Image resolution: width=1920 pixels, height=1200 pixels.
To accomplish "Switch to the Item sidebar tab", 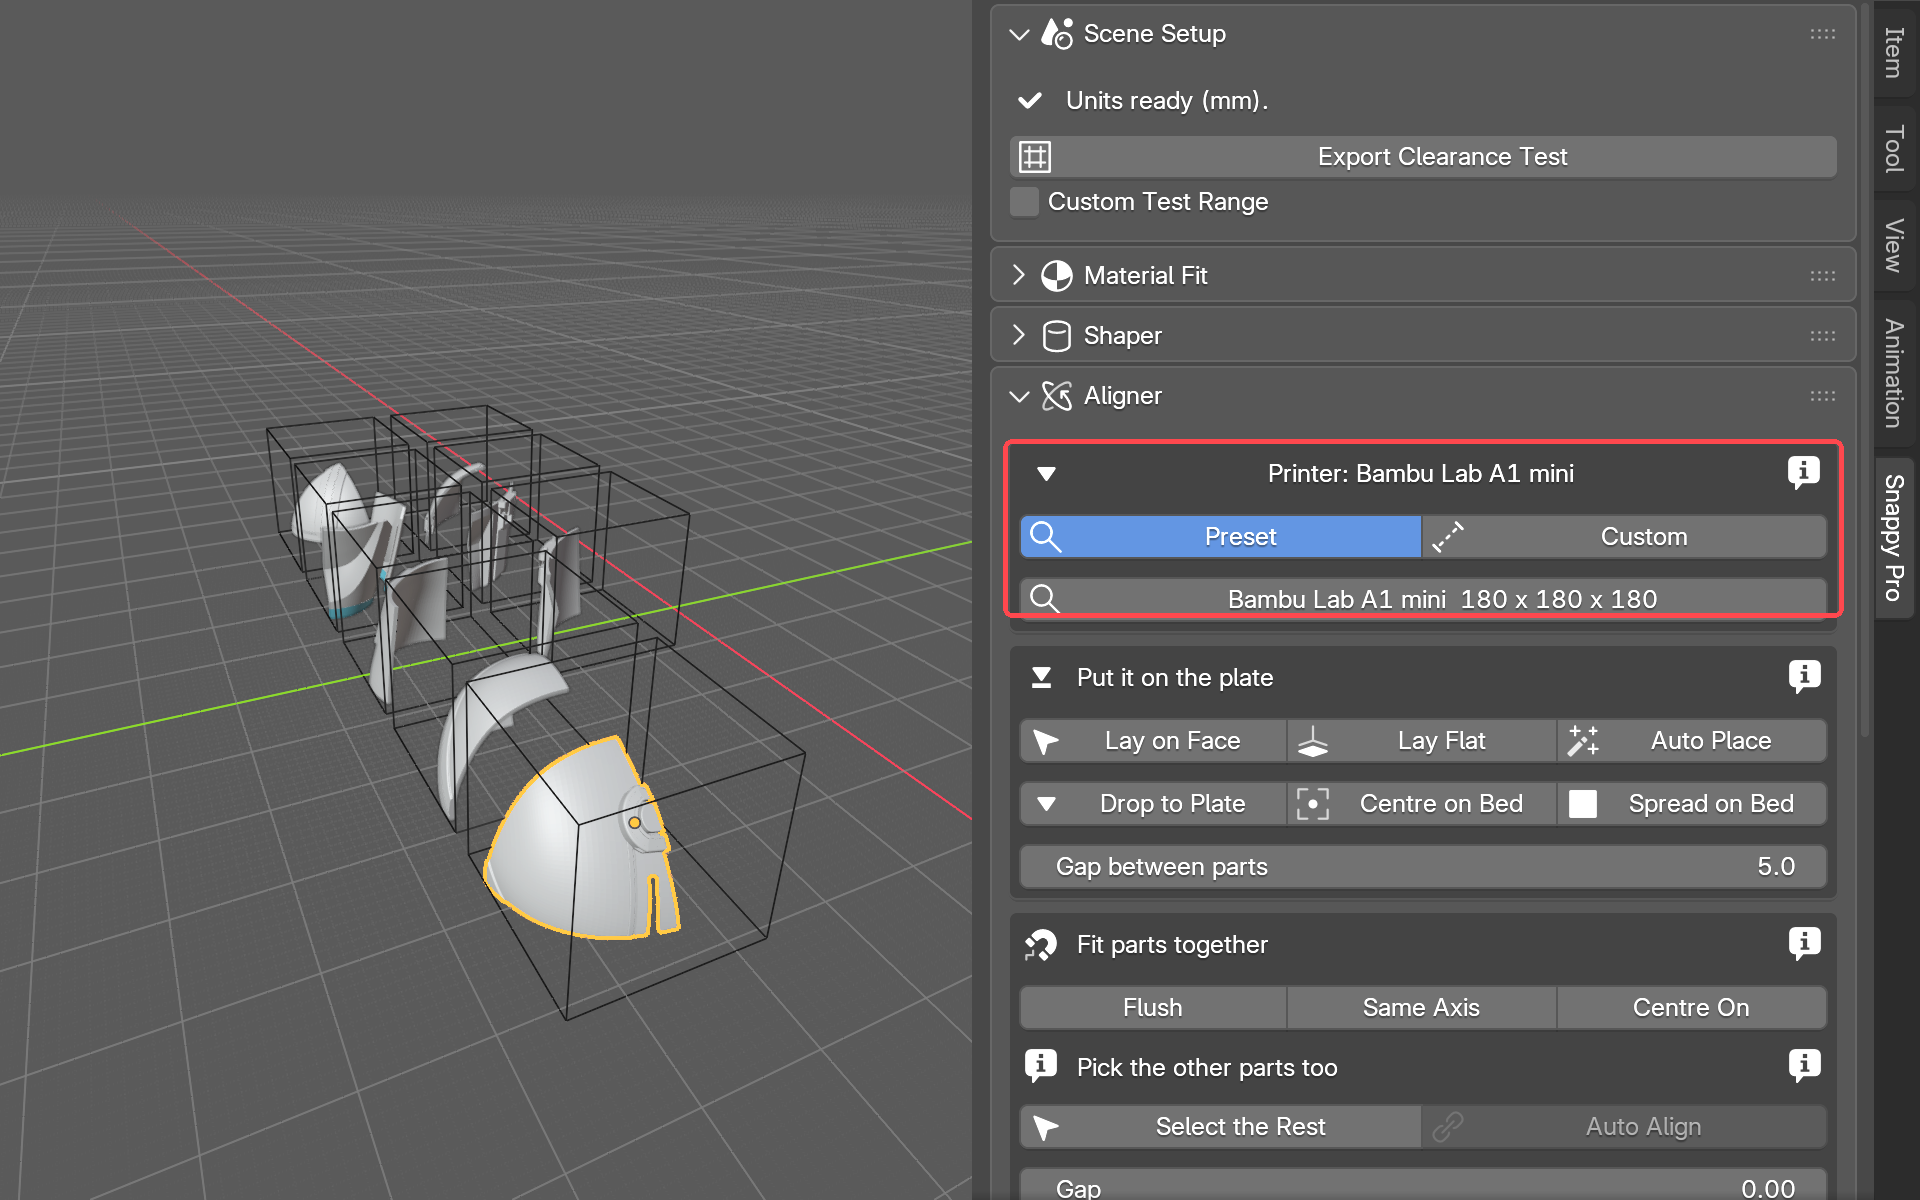I will point(1893,52).
